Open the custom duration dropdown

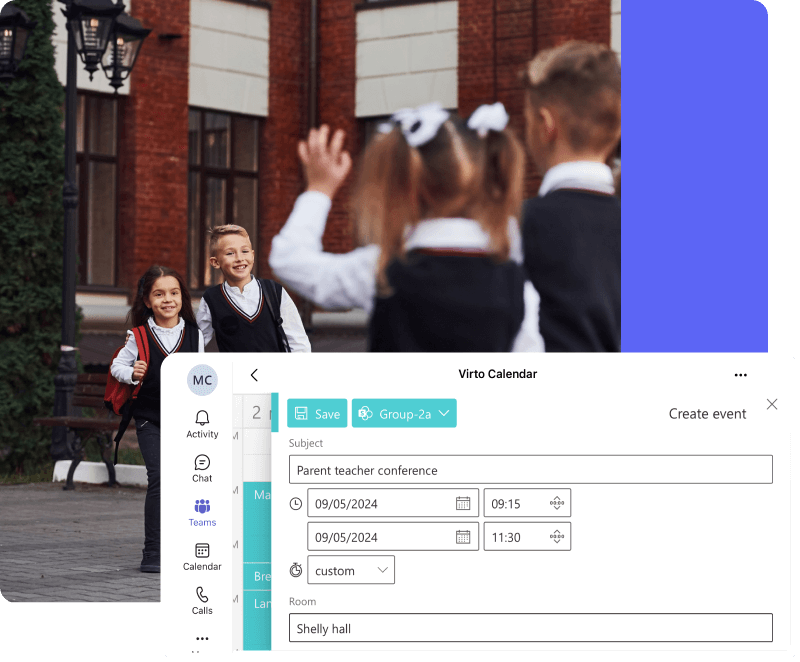(x=352, y=571)
